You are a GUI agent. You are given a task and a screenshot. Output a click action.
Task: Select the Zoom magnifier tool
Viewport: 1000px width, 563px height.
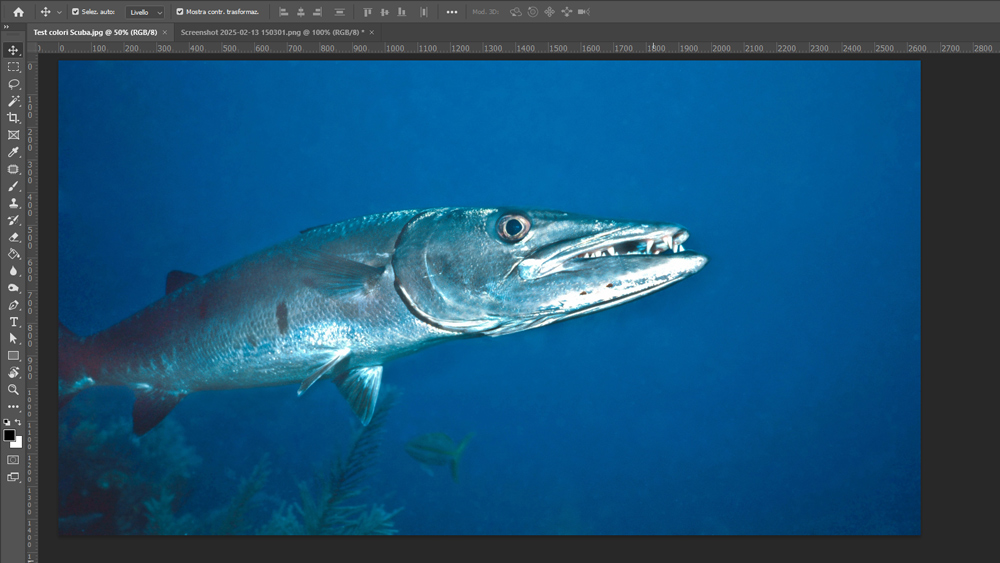(14, 389)
